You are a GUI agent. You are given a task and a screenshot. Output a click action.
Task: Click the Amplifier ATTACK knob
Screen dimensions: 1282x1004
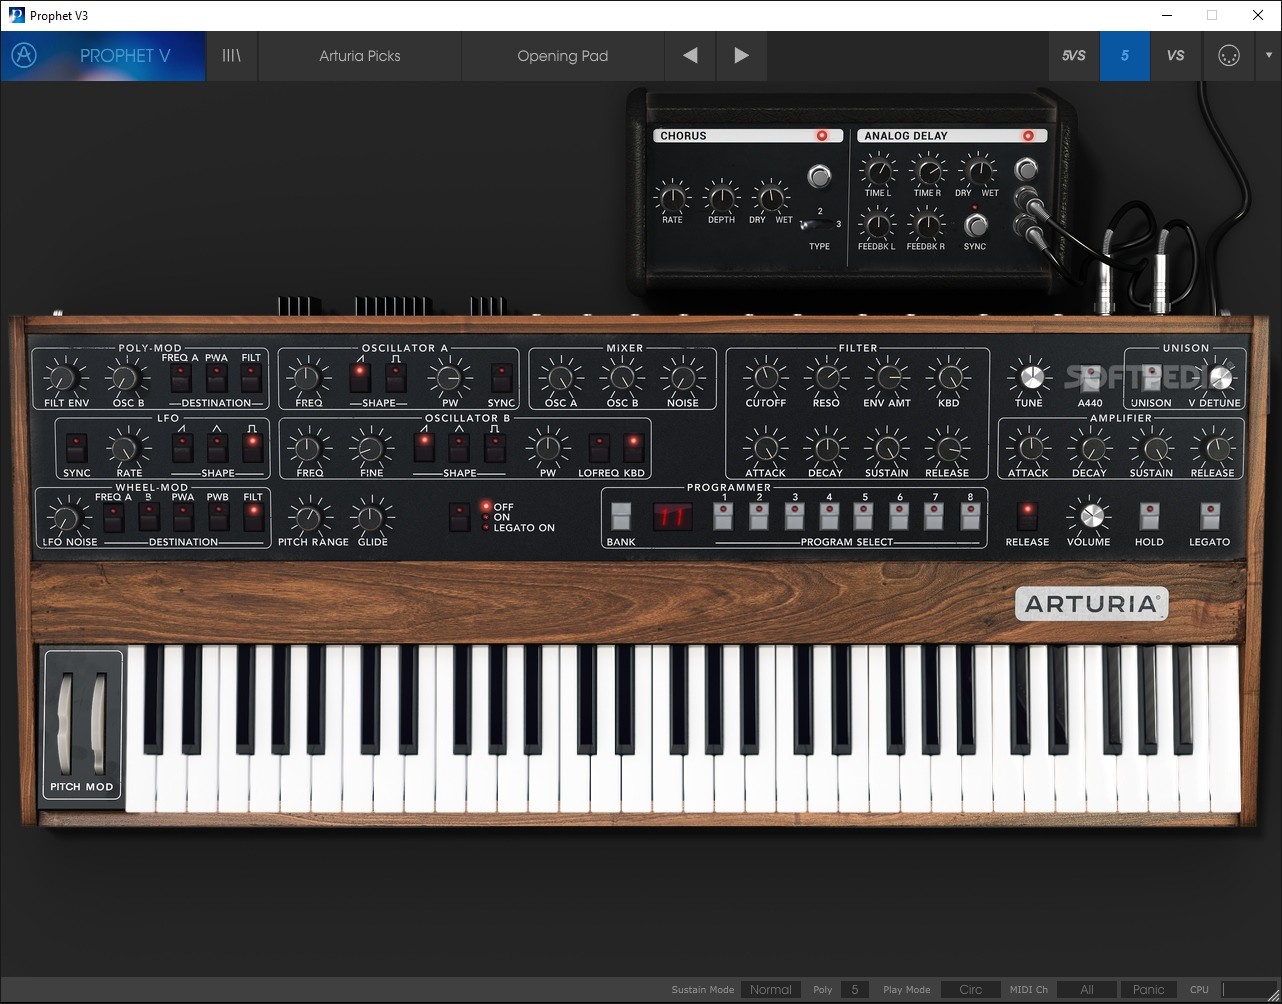coord(1028,448)
